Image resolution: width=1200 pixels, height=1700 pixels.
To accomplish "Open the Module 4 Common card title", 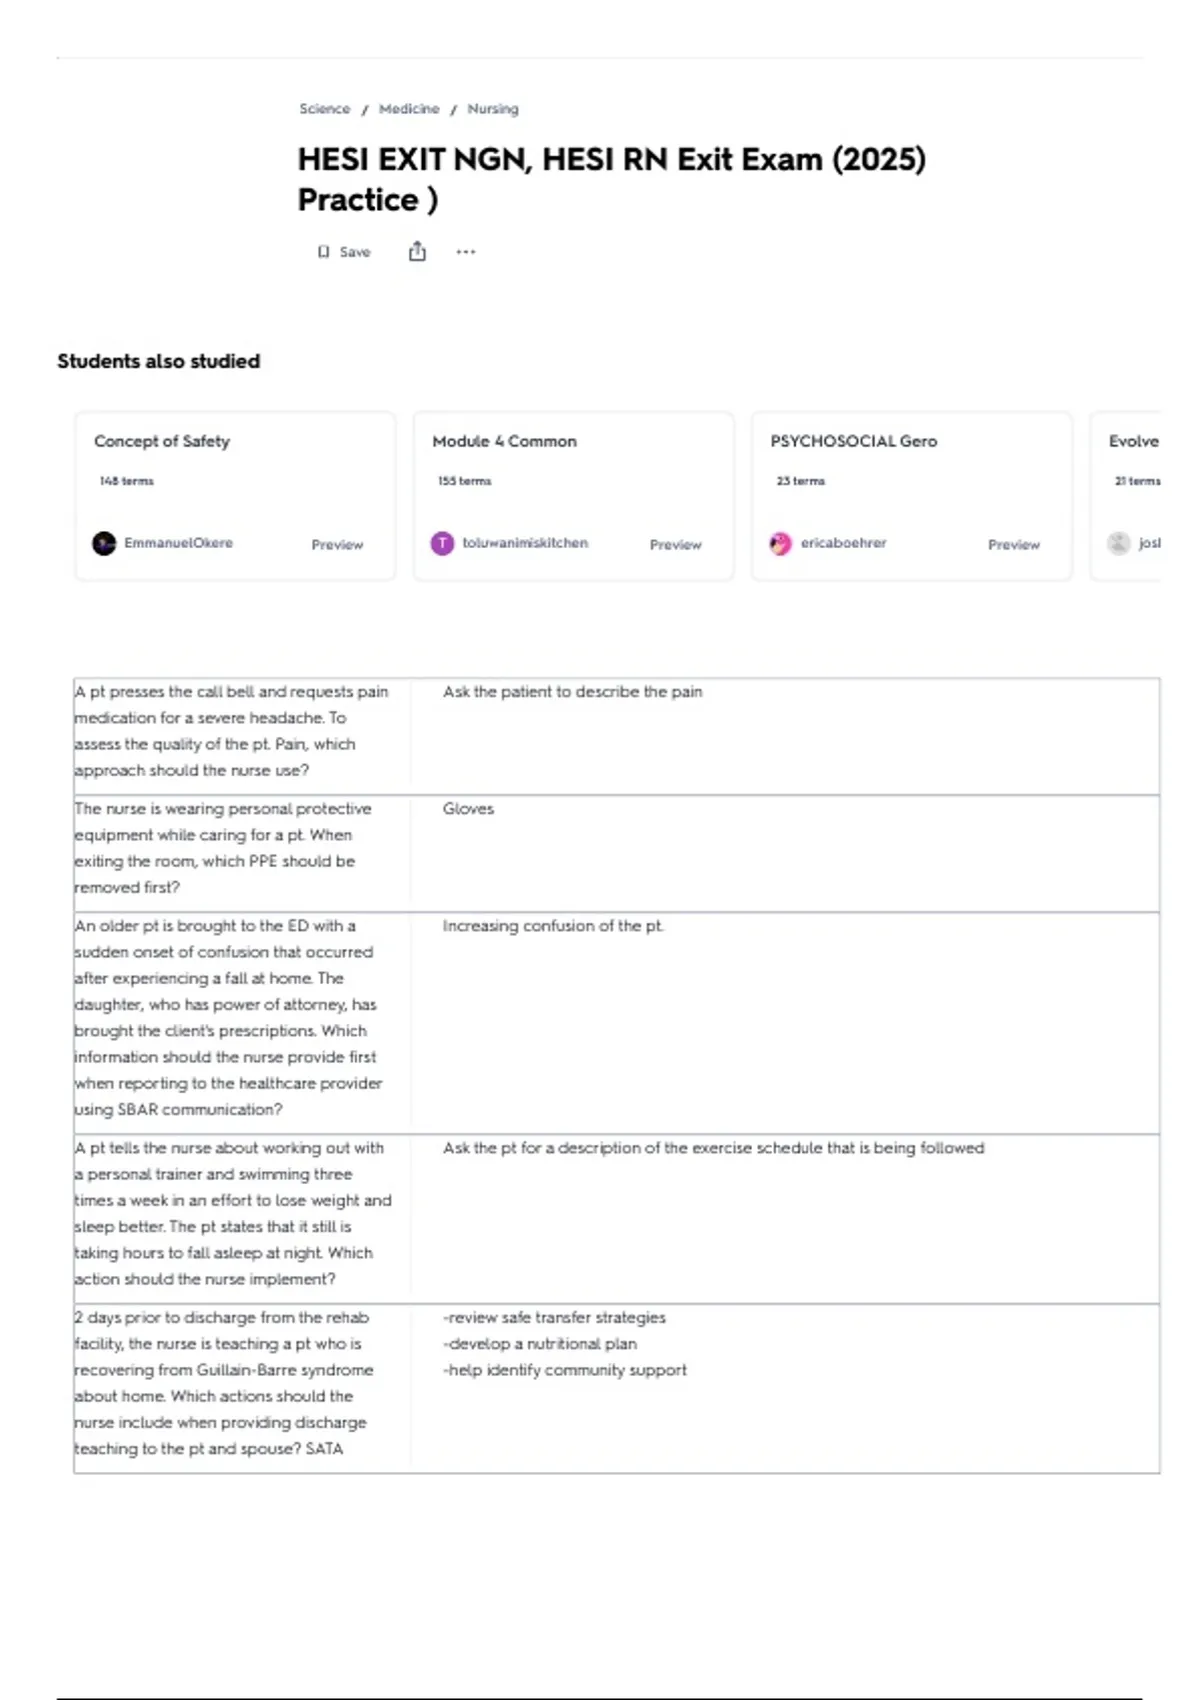I will coord(504,441).
